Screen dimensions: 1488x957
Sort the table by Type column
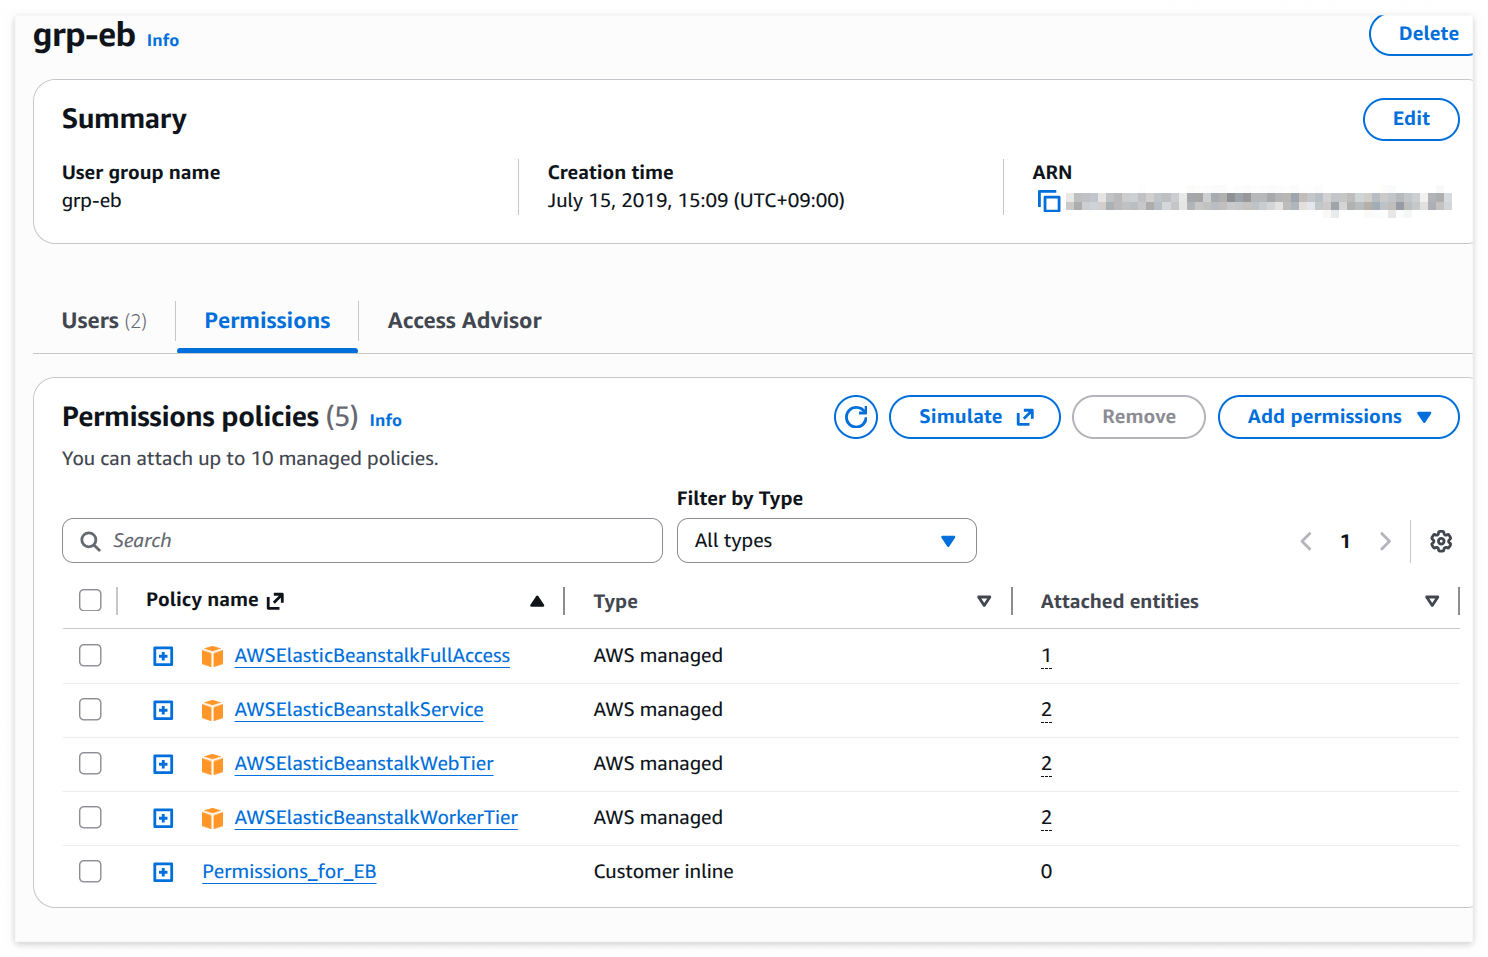tap(984, 601)
